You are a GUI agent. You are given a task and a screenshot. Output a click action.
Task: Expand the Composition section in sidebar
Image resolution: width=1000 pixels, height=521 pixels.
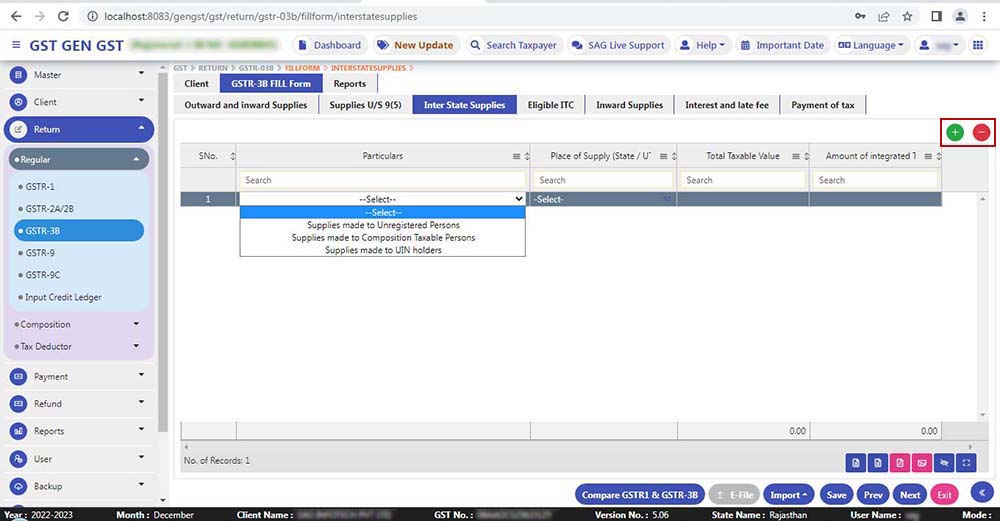coord(80,324)
